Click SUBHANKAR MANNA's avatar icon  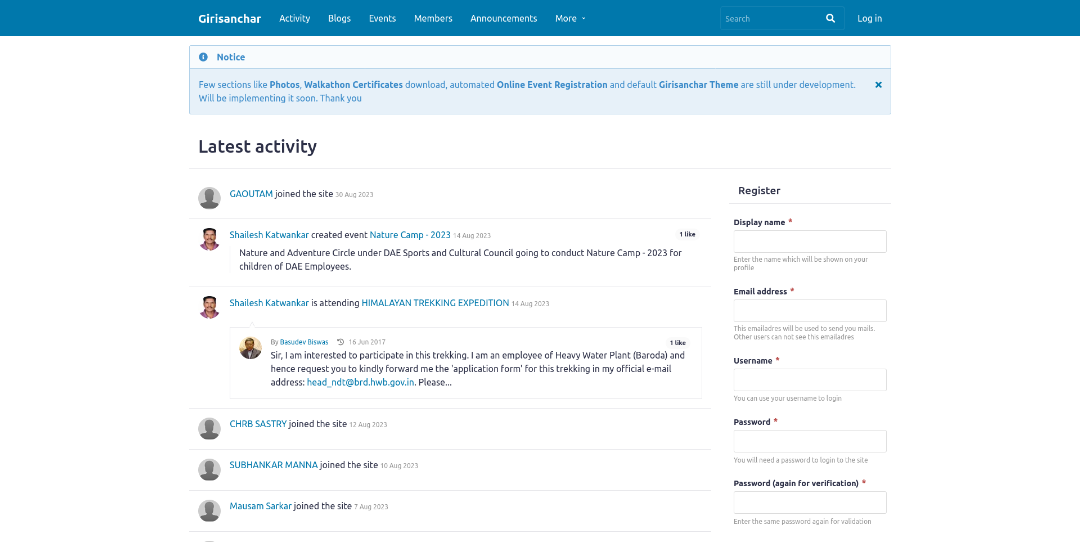coord(209,469)
